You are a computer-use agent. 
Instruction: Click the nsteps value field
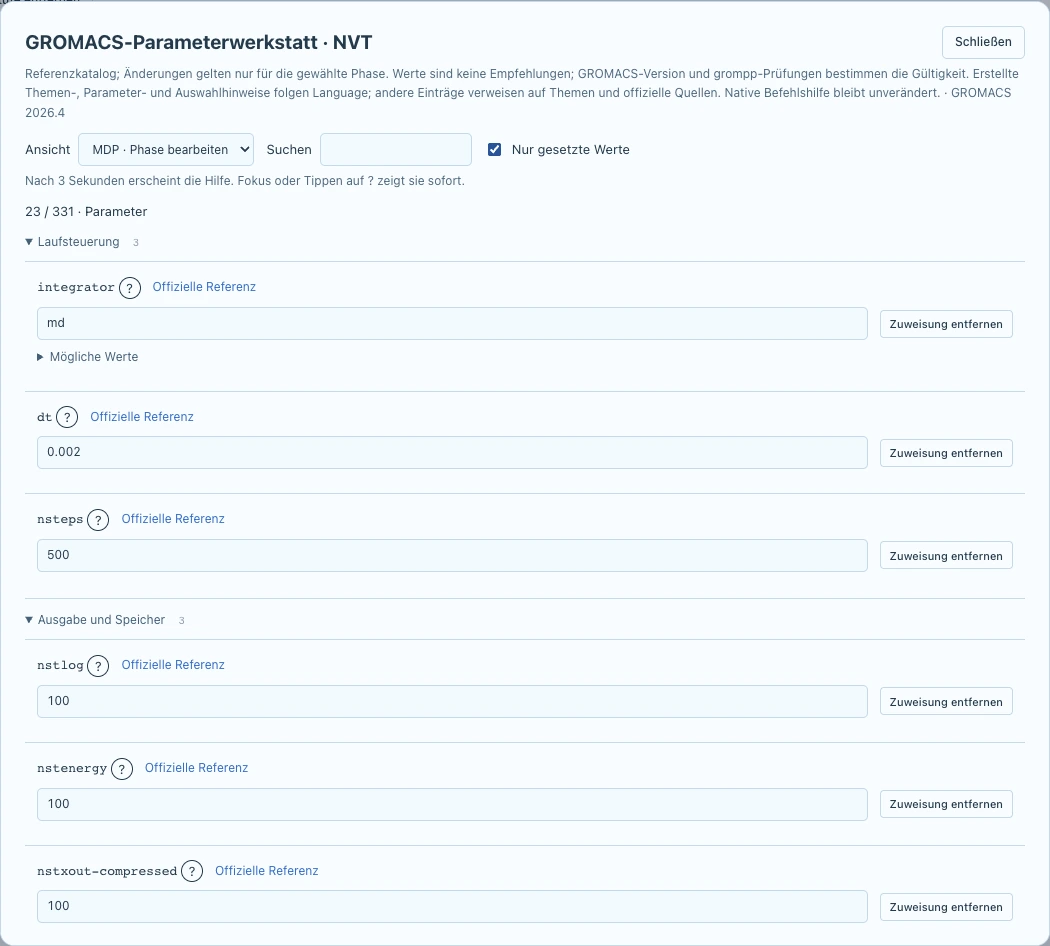point(452,555)
